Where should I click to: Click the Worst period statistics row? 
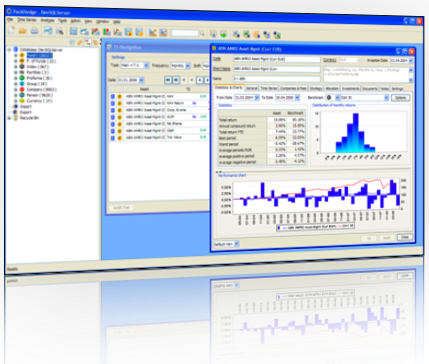tap(262, 144)
